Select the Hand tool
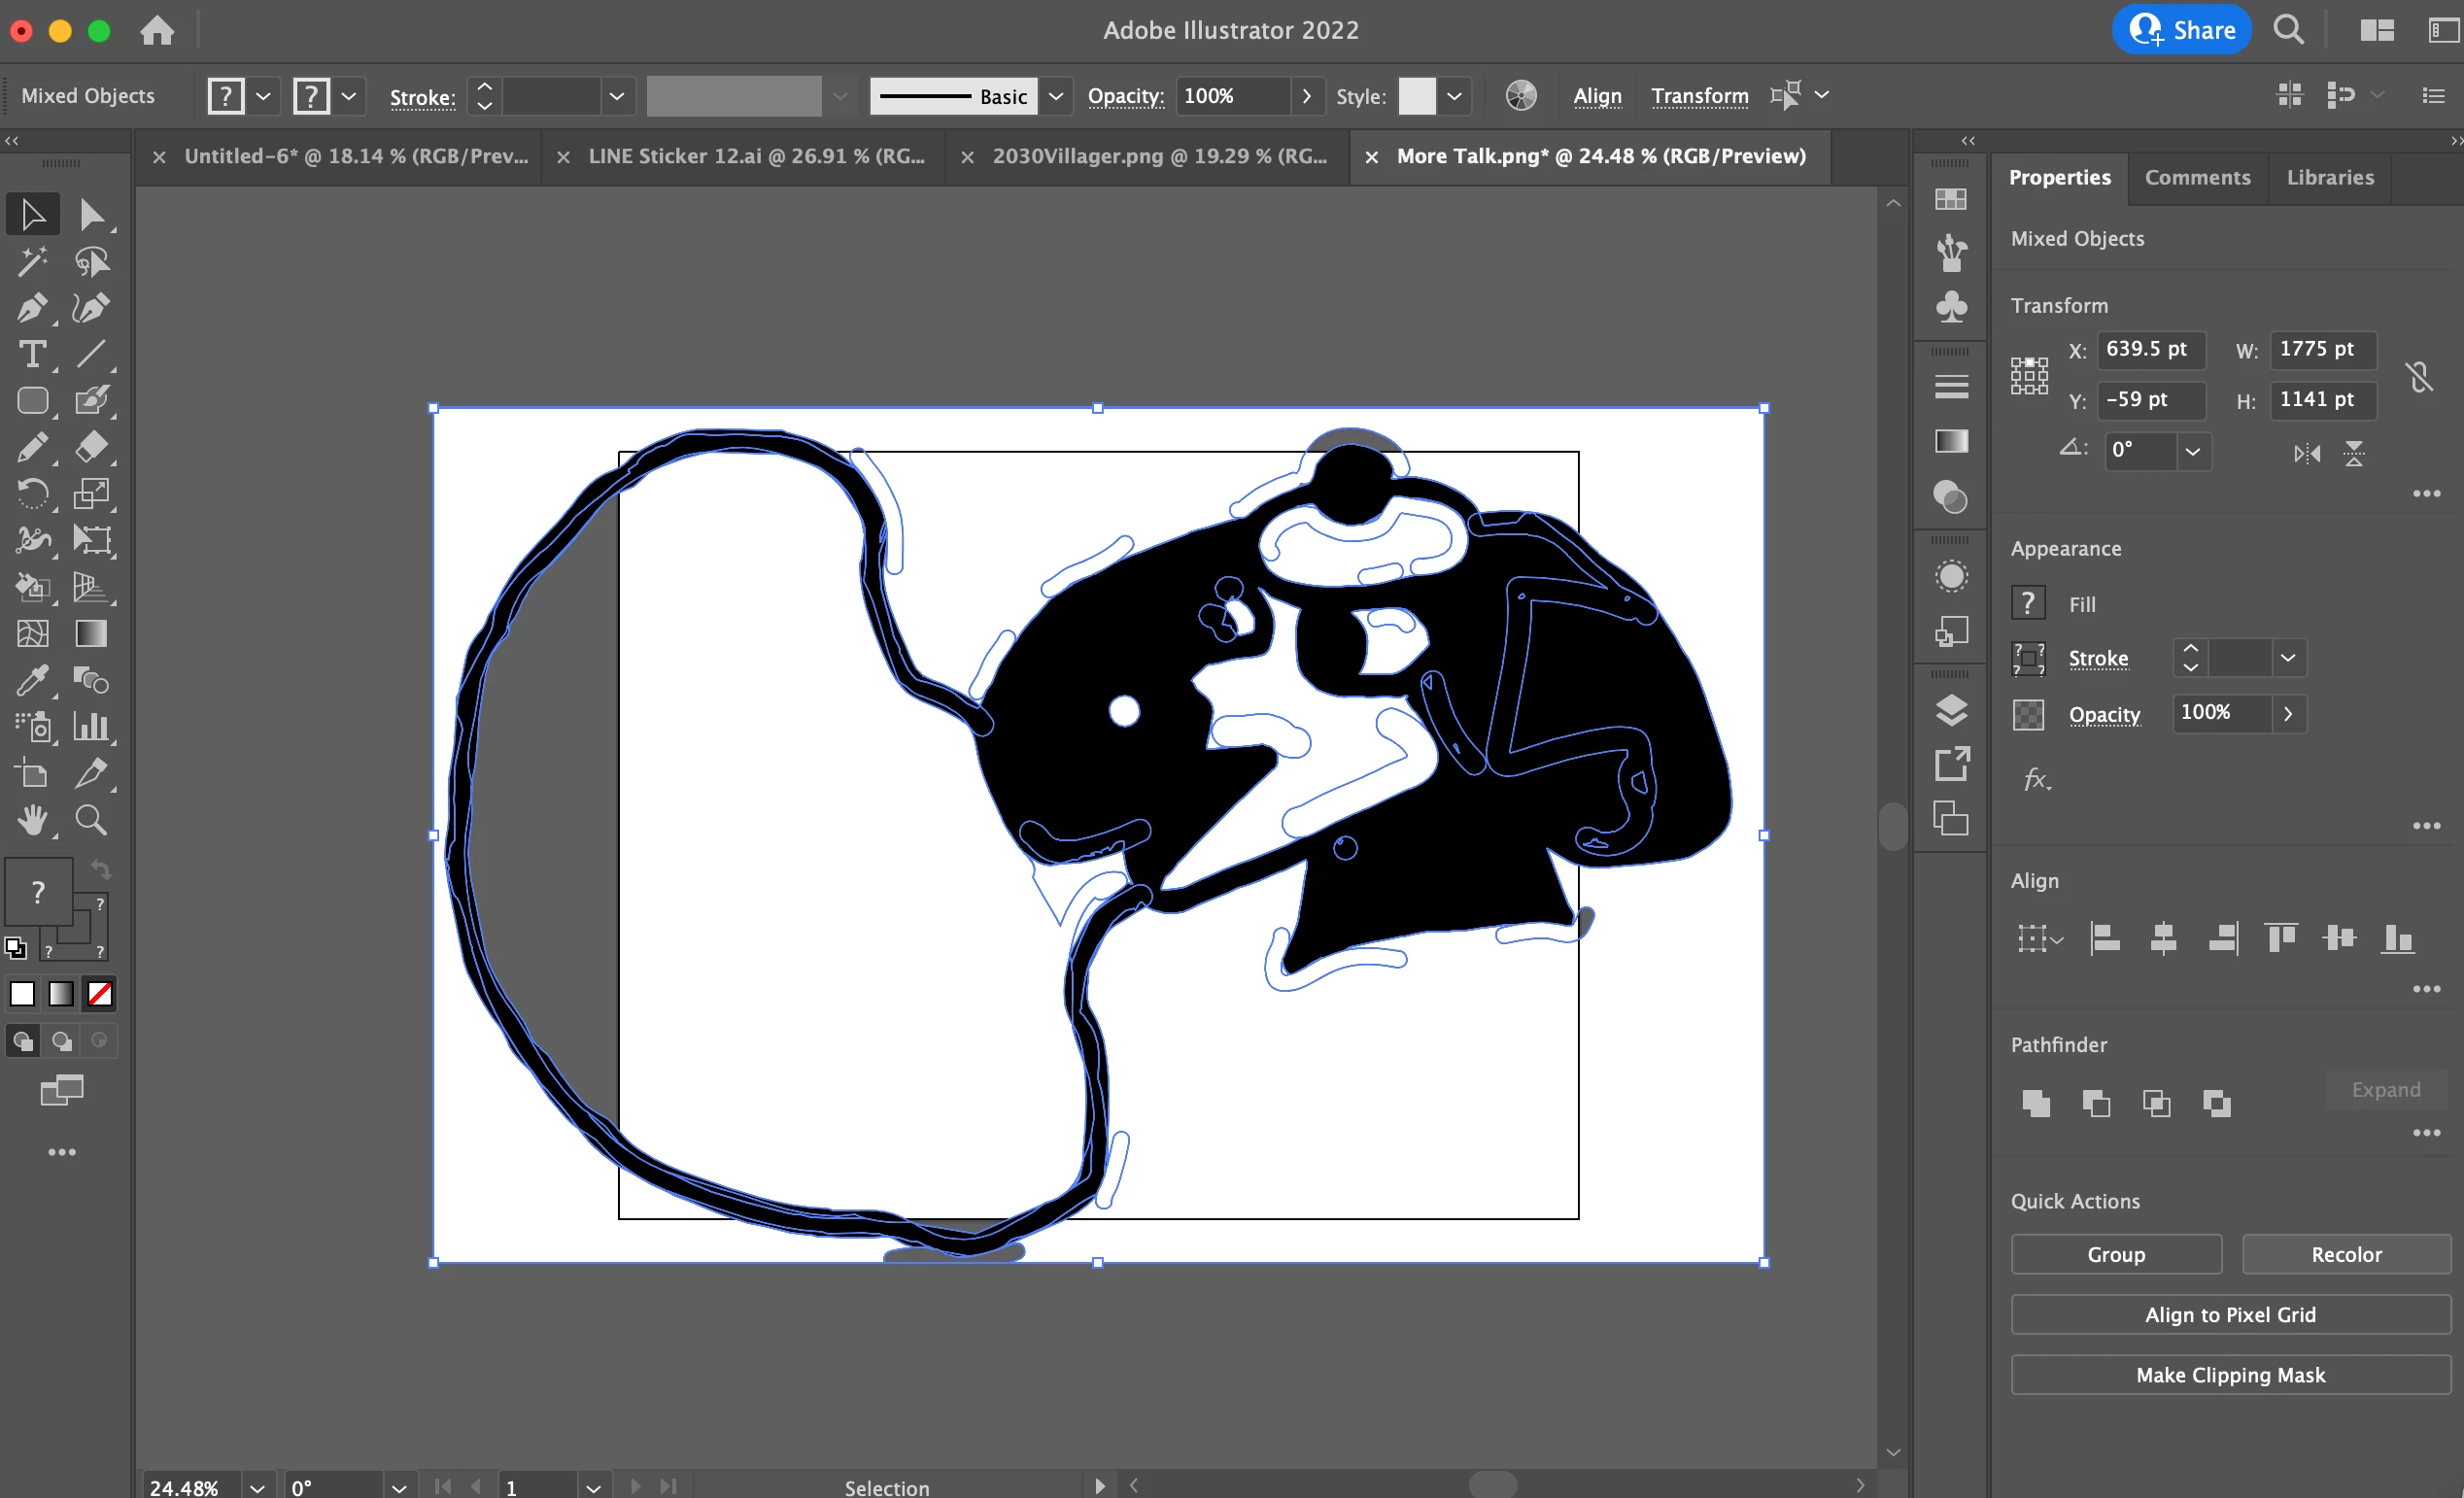This screenshot has height=1498, width=2464. [31, 820]
